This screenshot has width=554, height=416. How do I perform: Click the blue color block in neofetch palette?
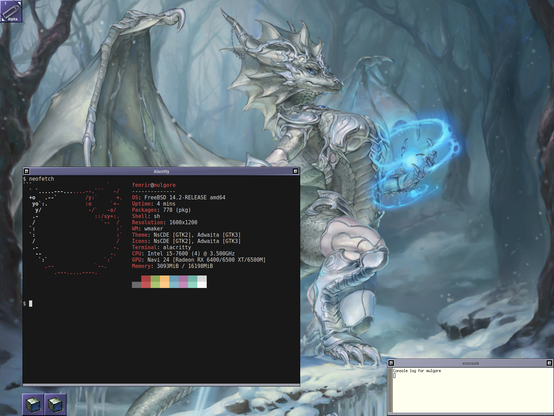tap(174, 282)
